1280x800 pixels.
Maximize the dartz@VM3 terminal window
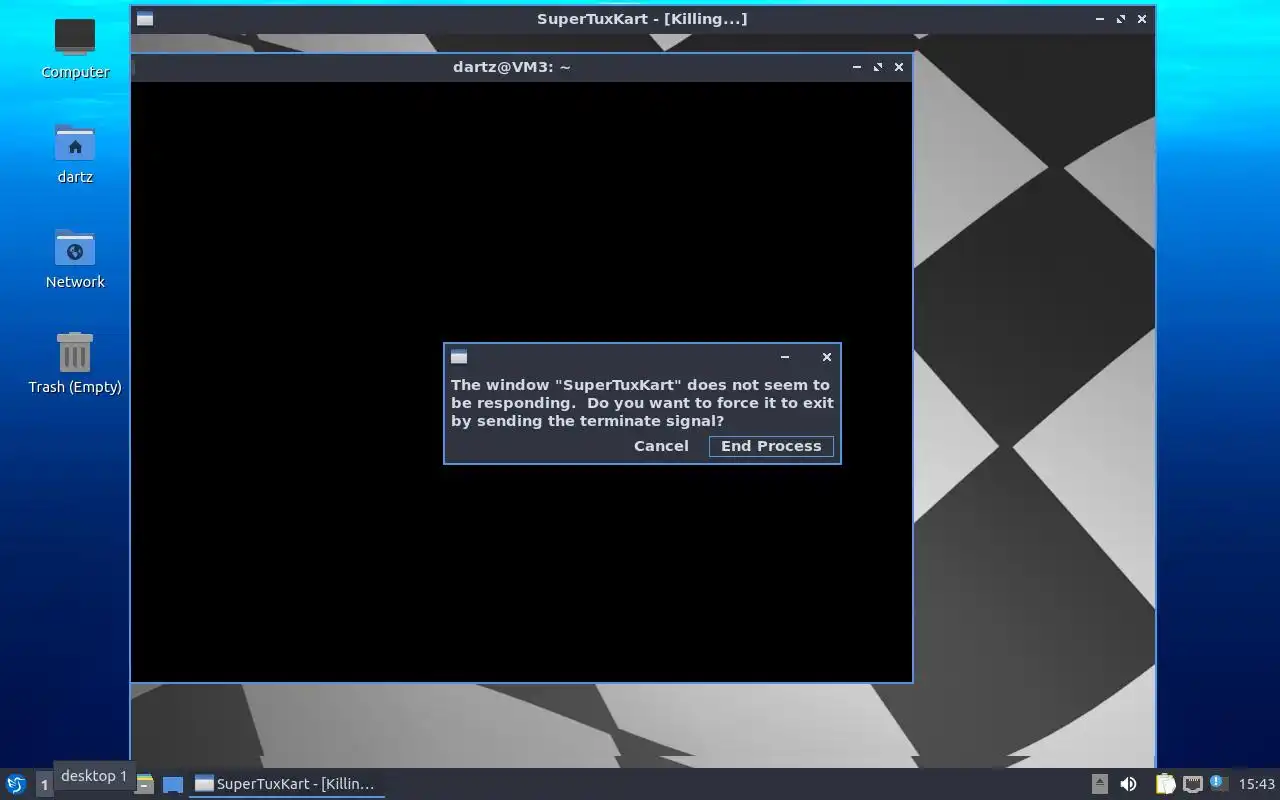(x=878, y=67)
